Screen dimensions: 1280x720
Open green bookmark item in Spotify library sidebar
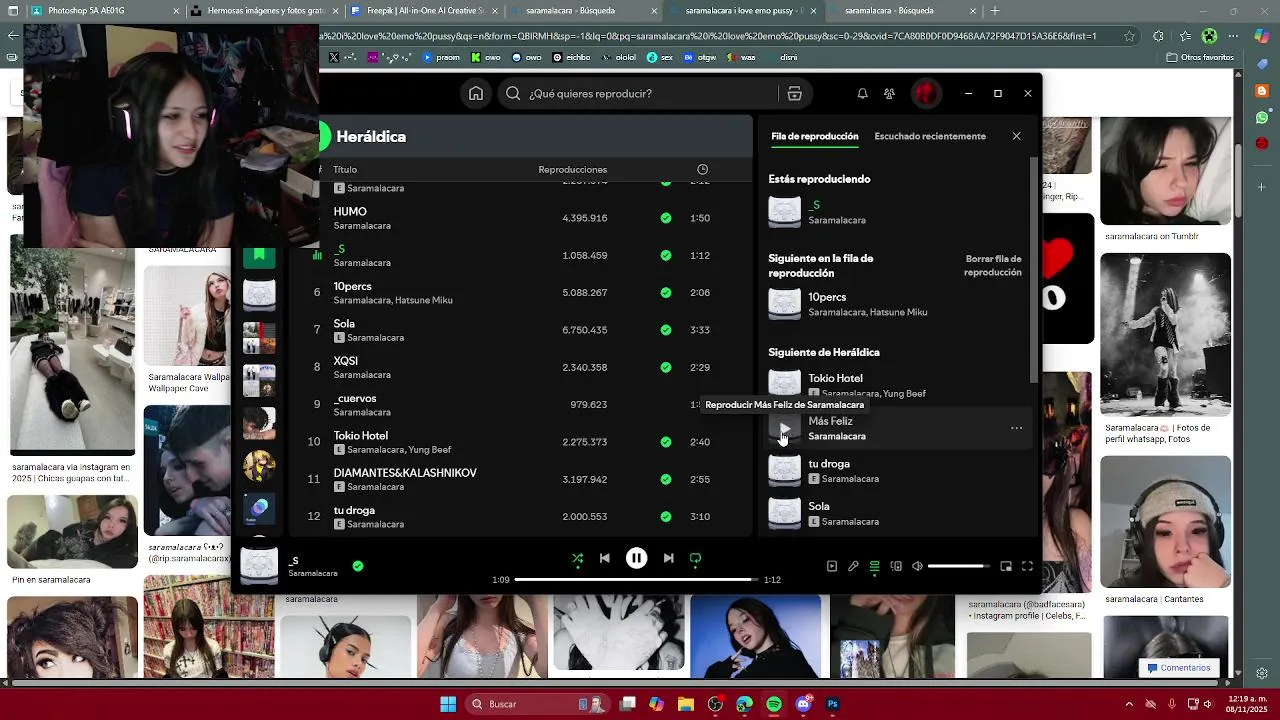(259, 256)
